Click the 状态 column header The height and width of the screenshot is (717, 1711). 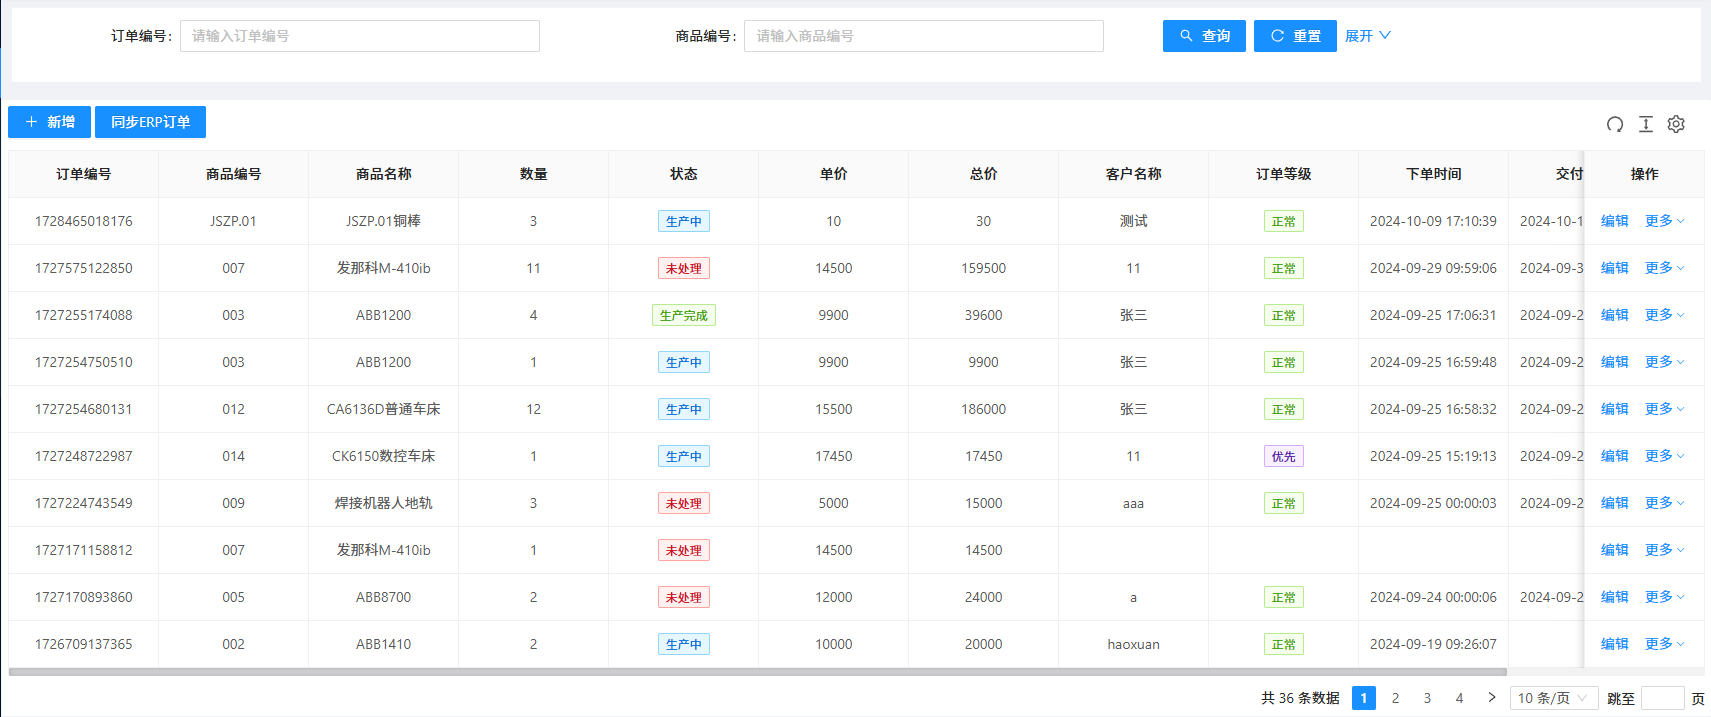pos(684,174)
